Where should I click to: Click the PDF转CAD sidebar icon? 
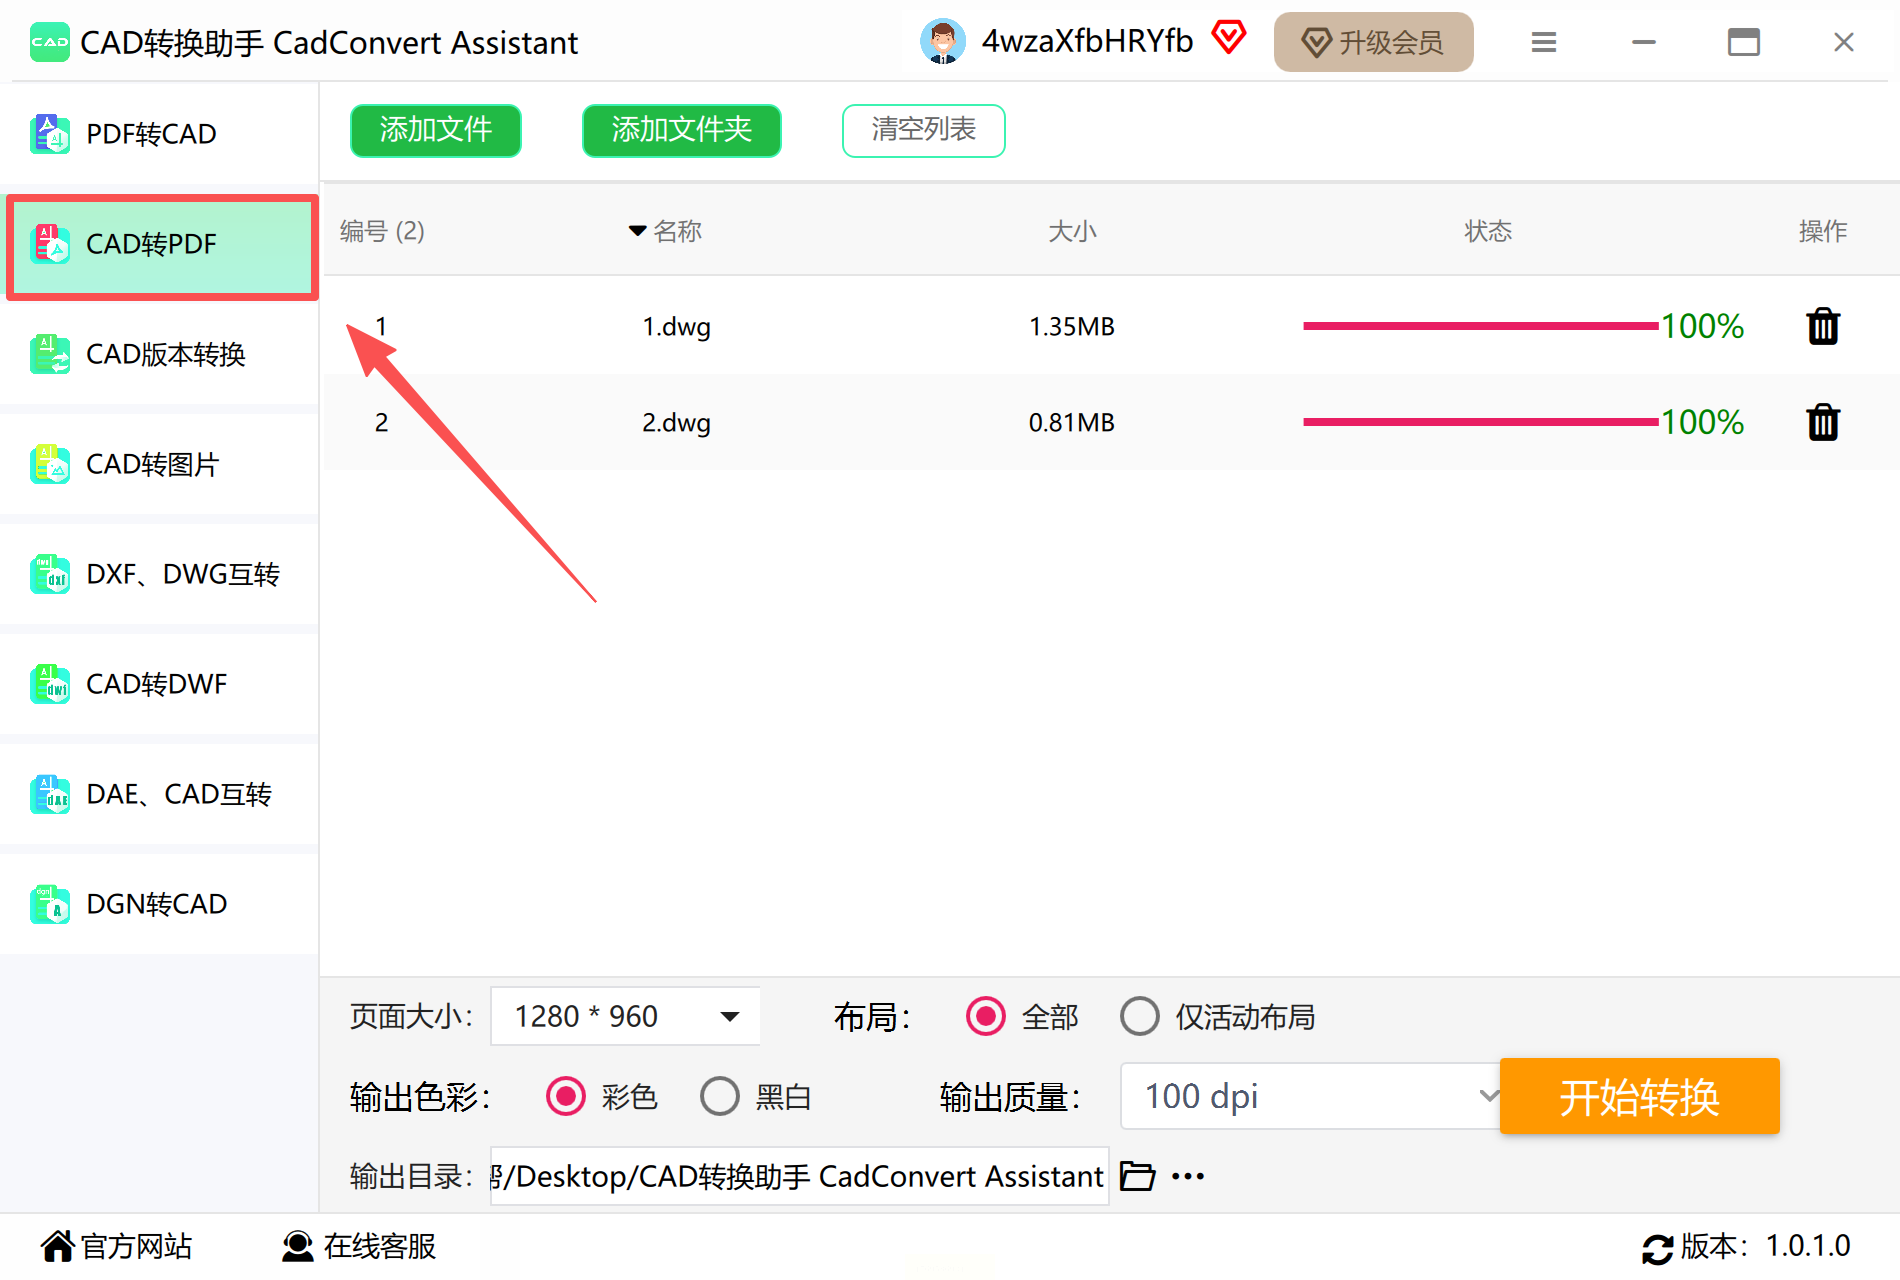coord(50,134)
